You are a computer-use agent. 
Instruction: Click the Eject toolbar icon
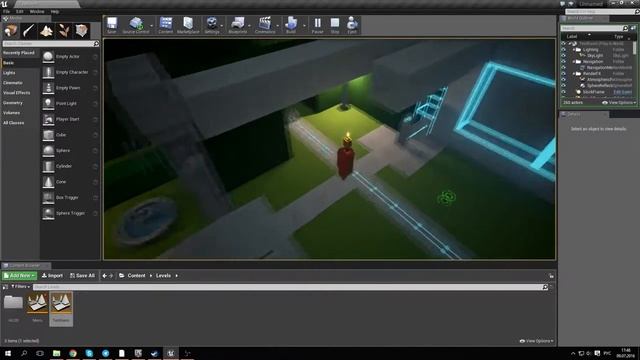352,25
